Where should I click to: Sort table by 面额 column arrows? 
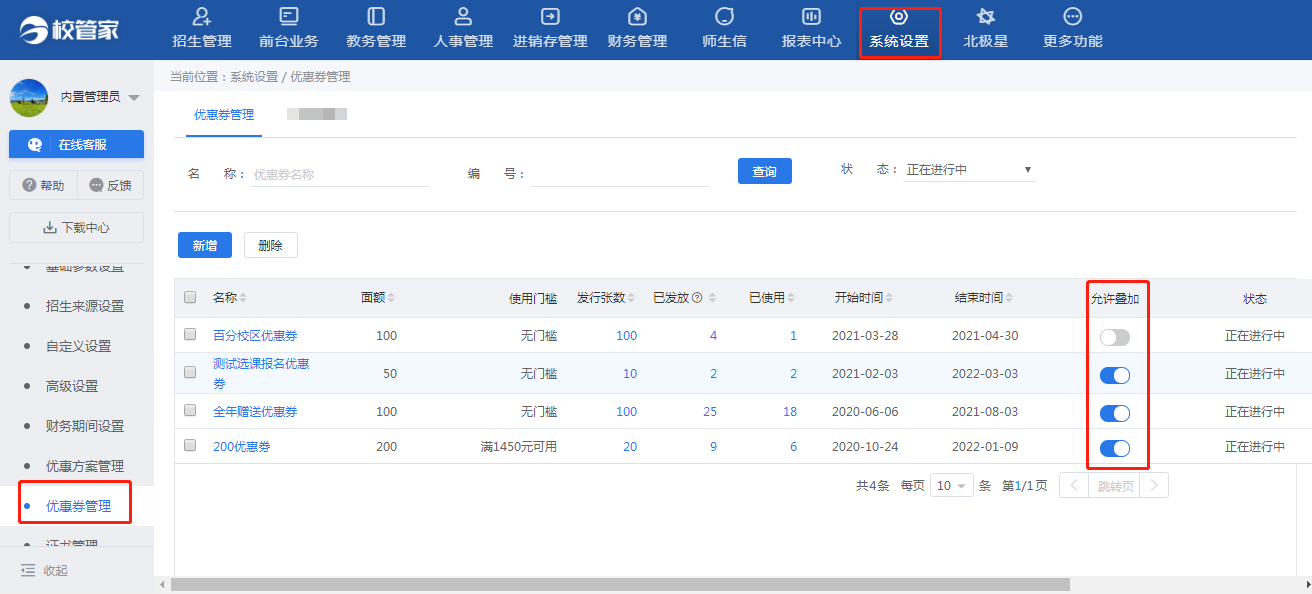pyautogui.click(x=391, y=298)
